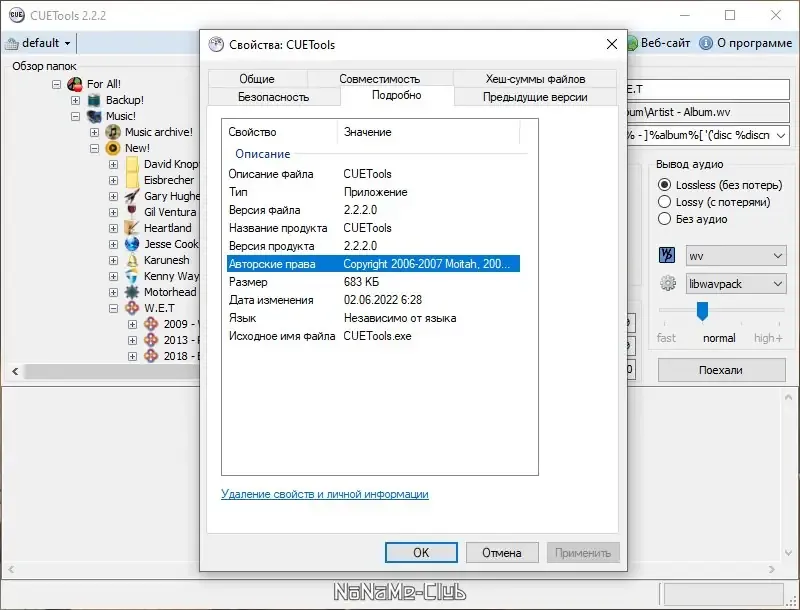The width and height of the screenshot is (800, 610).
Task: Expand the Music archive! node
Action: coord(94,132)
